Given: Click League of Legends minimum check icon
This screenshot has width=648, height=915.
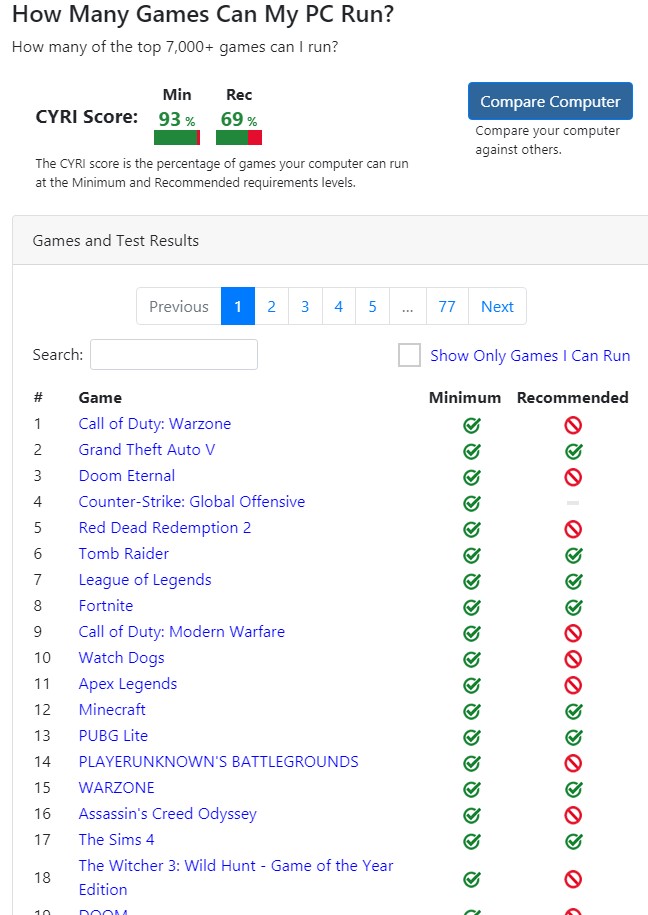Looking at the screenshot, I should coord(472,581).
